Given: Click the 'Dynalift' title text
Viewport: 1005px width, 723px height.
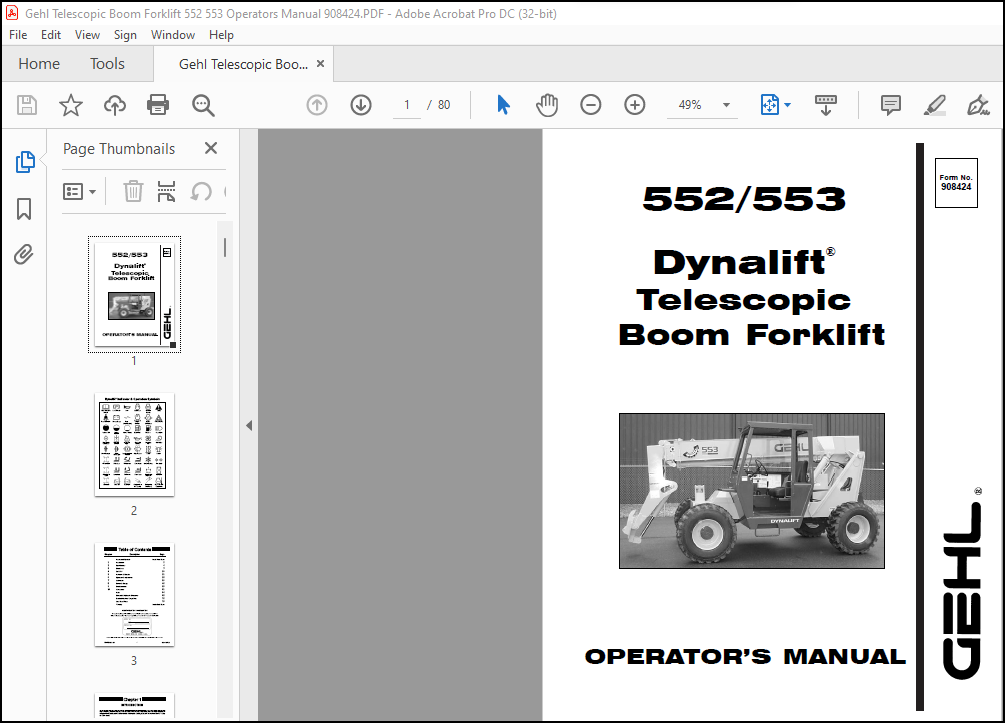Looking at the screenshot, I should point(743,262).
